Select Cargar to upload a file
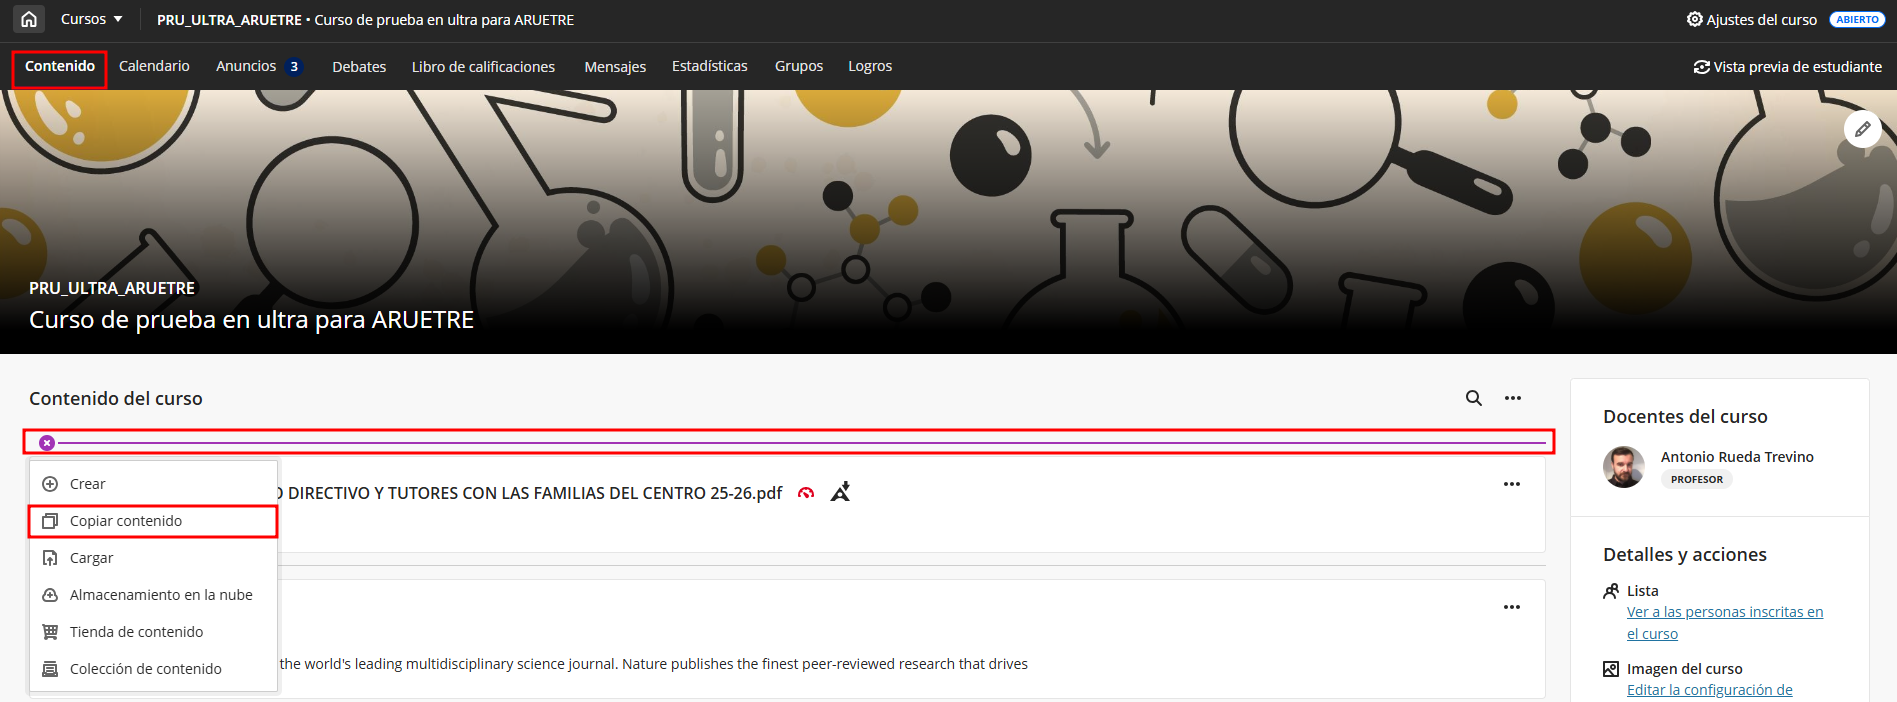 tap(91, 558)
